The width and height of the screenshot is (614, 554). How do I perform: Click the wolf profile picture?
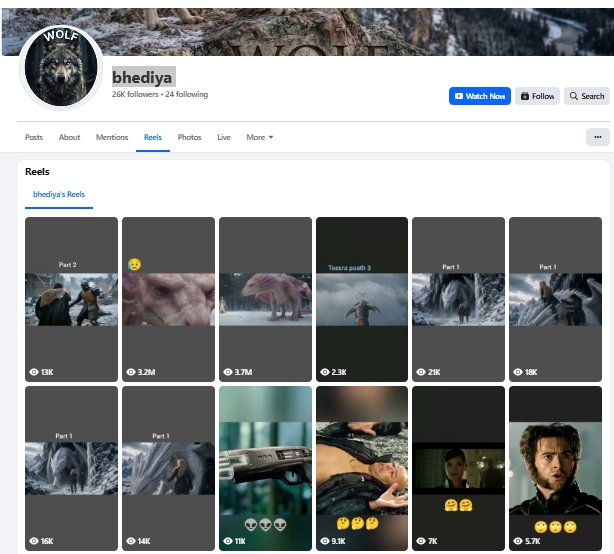pyautogui.click(x=61, y=67)
